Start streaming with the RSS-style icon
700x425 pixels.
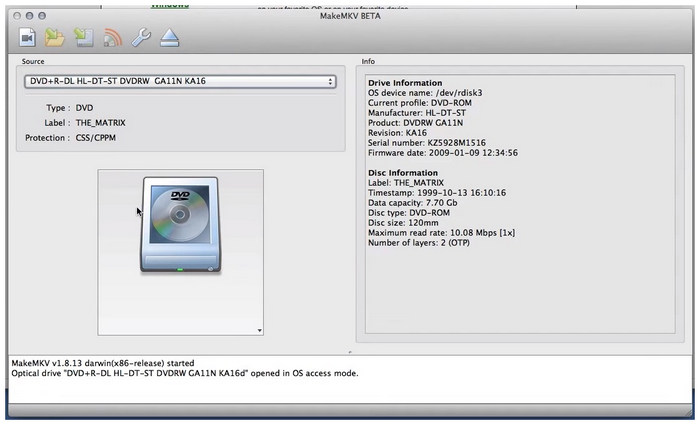click(112, 38)
